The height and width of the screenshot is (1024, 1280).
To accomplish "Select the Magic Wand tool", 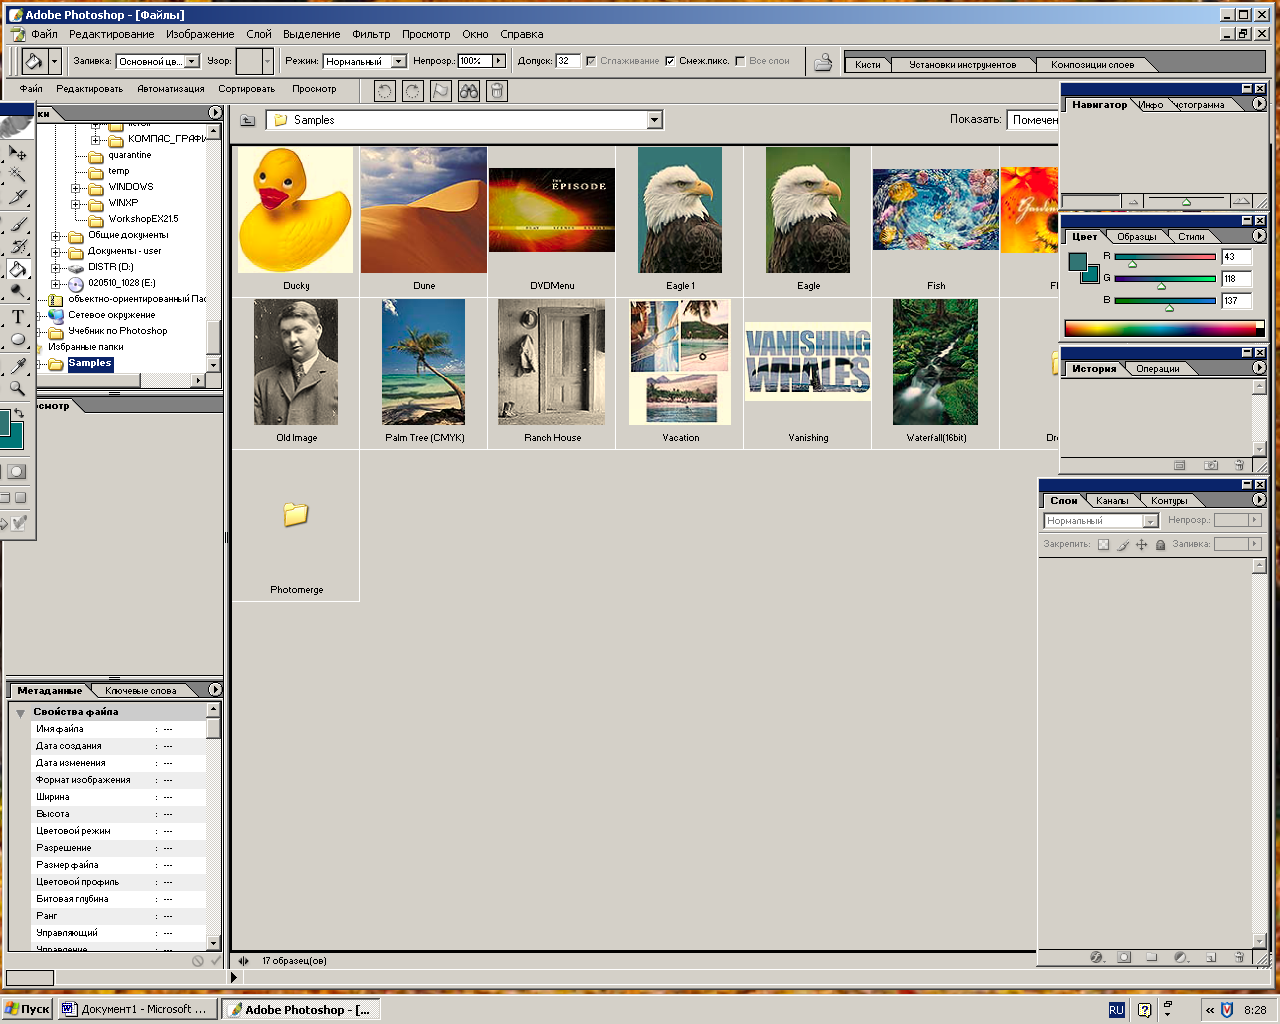I will pyautogui.click(x=17, y=175).
